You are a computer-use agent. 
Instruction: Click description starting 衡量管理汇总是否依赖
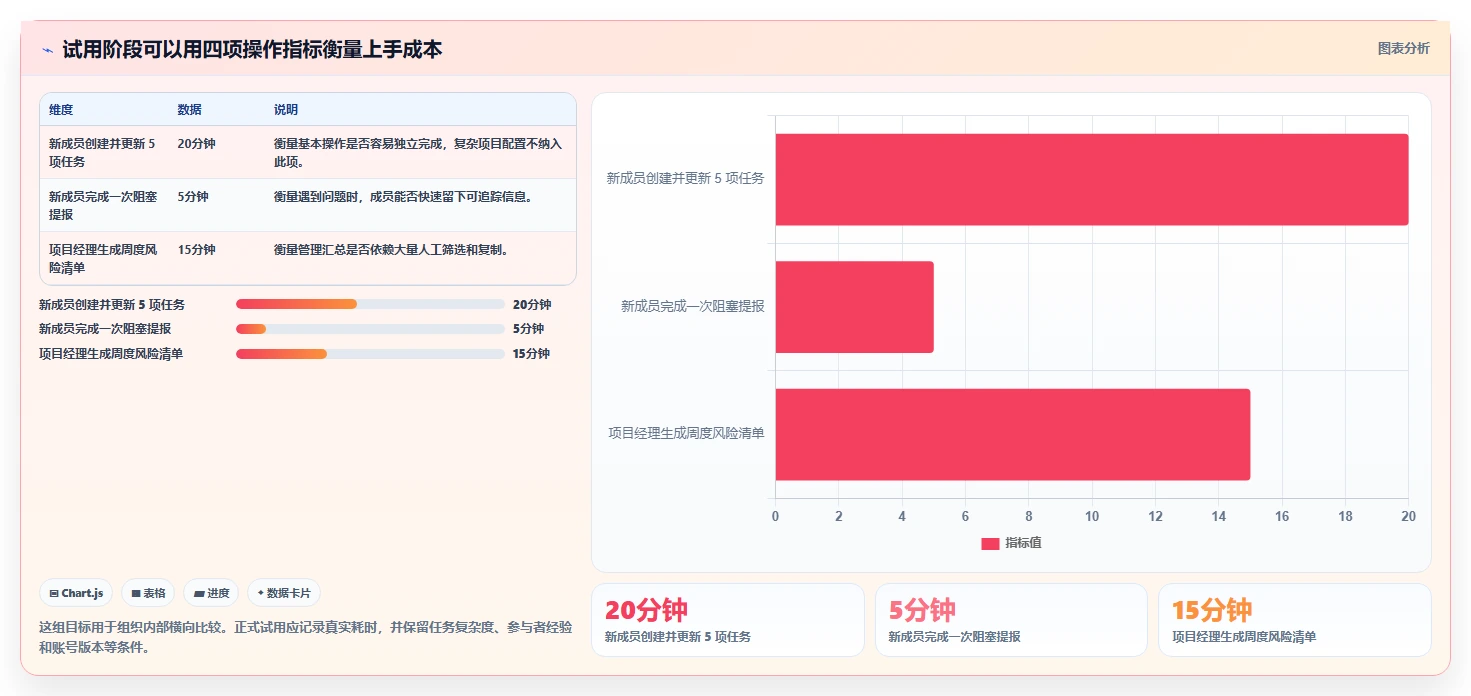point(391,250)
